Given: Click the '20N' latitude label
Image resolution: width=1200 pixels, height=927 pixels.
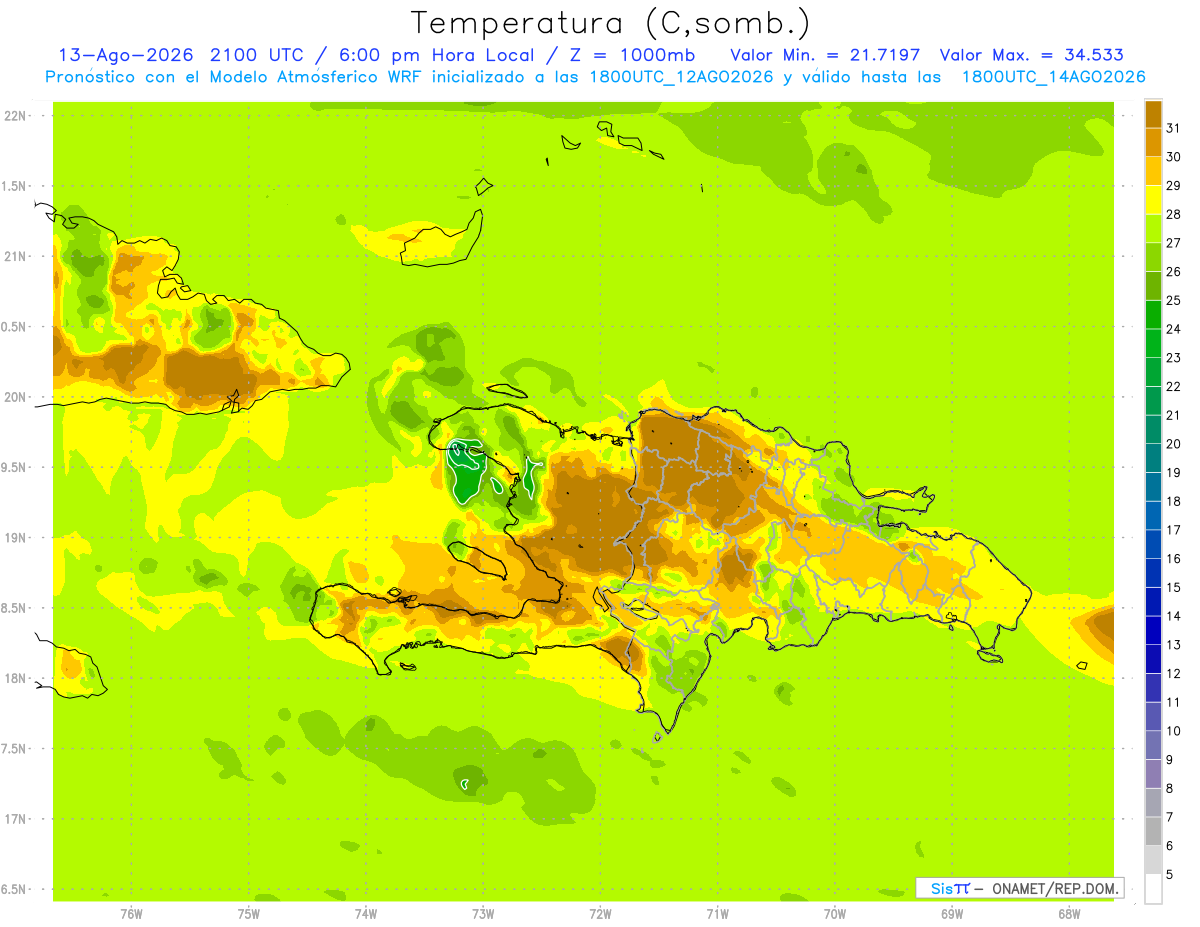Looking at the screenshot, I should [15, 397].
